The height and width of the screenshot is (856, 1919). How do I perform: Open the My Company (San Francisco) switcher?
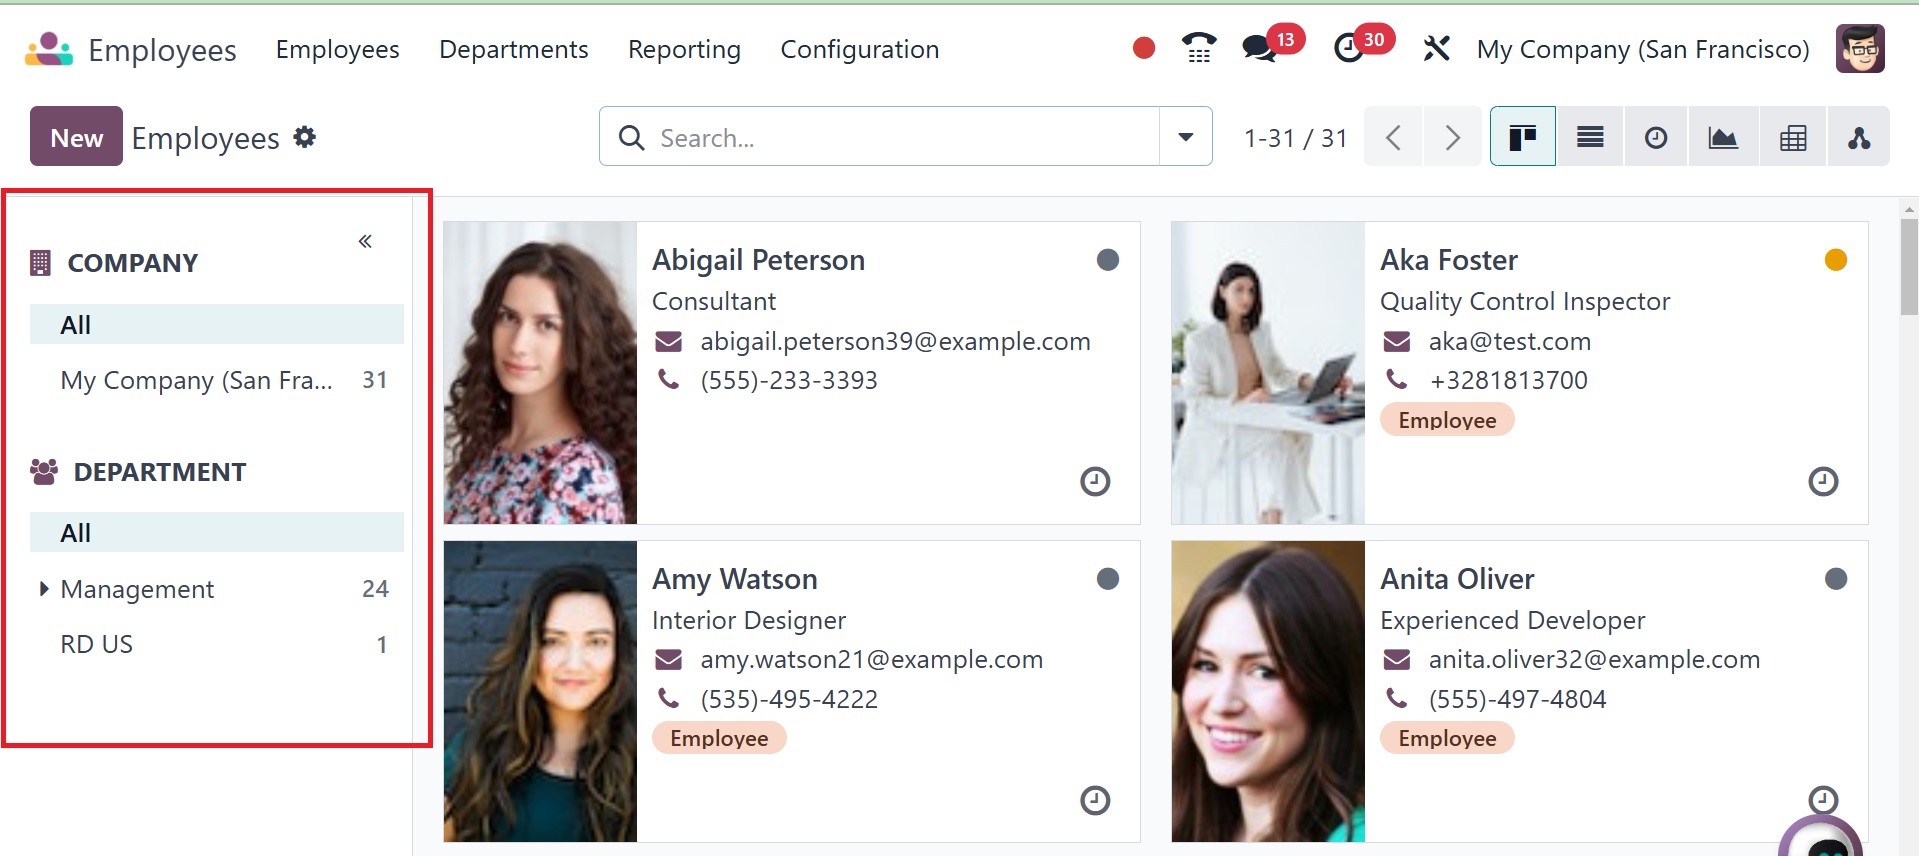point(1643,49)
